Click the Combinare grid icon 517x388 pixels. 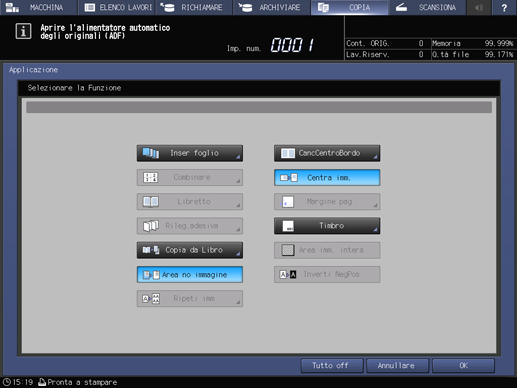(151, 177)
